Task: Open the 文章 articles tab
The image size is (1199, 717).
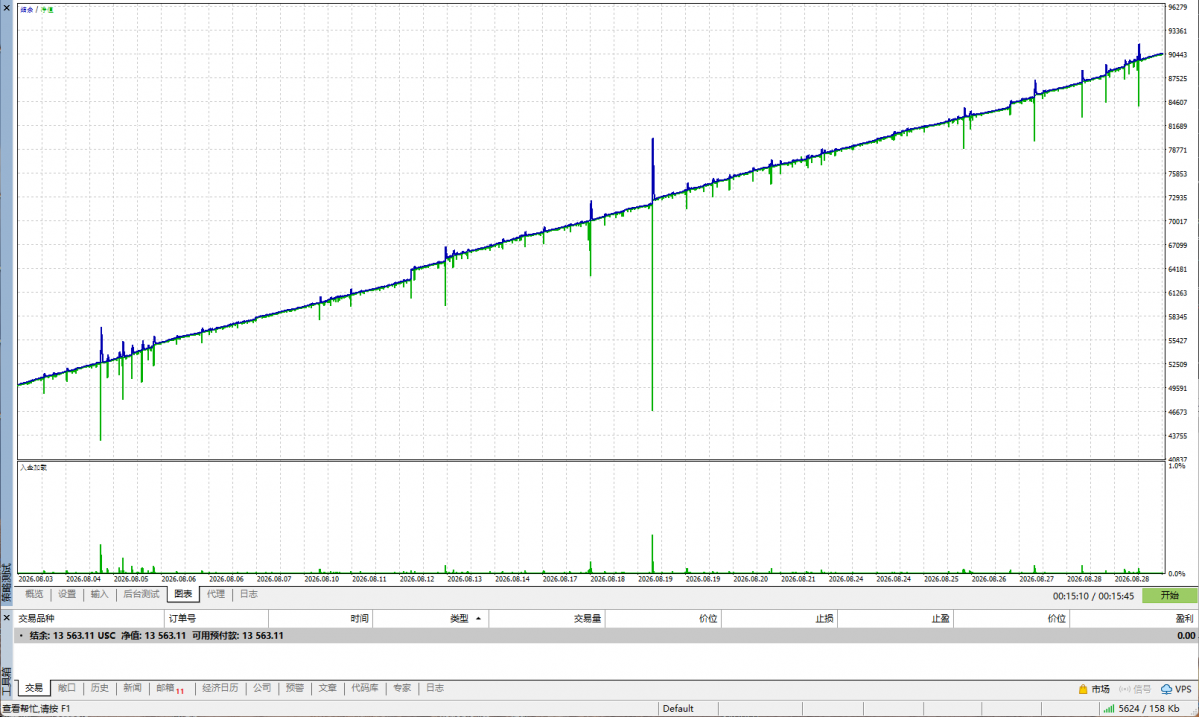Action: [327, 688]
